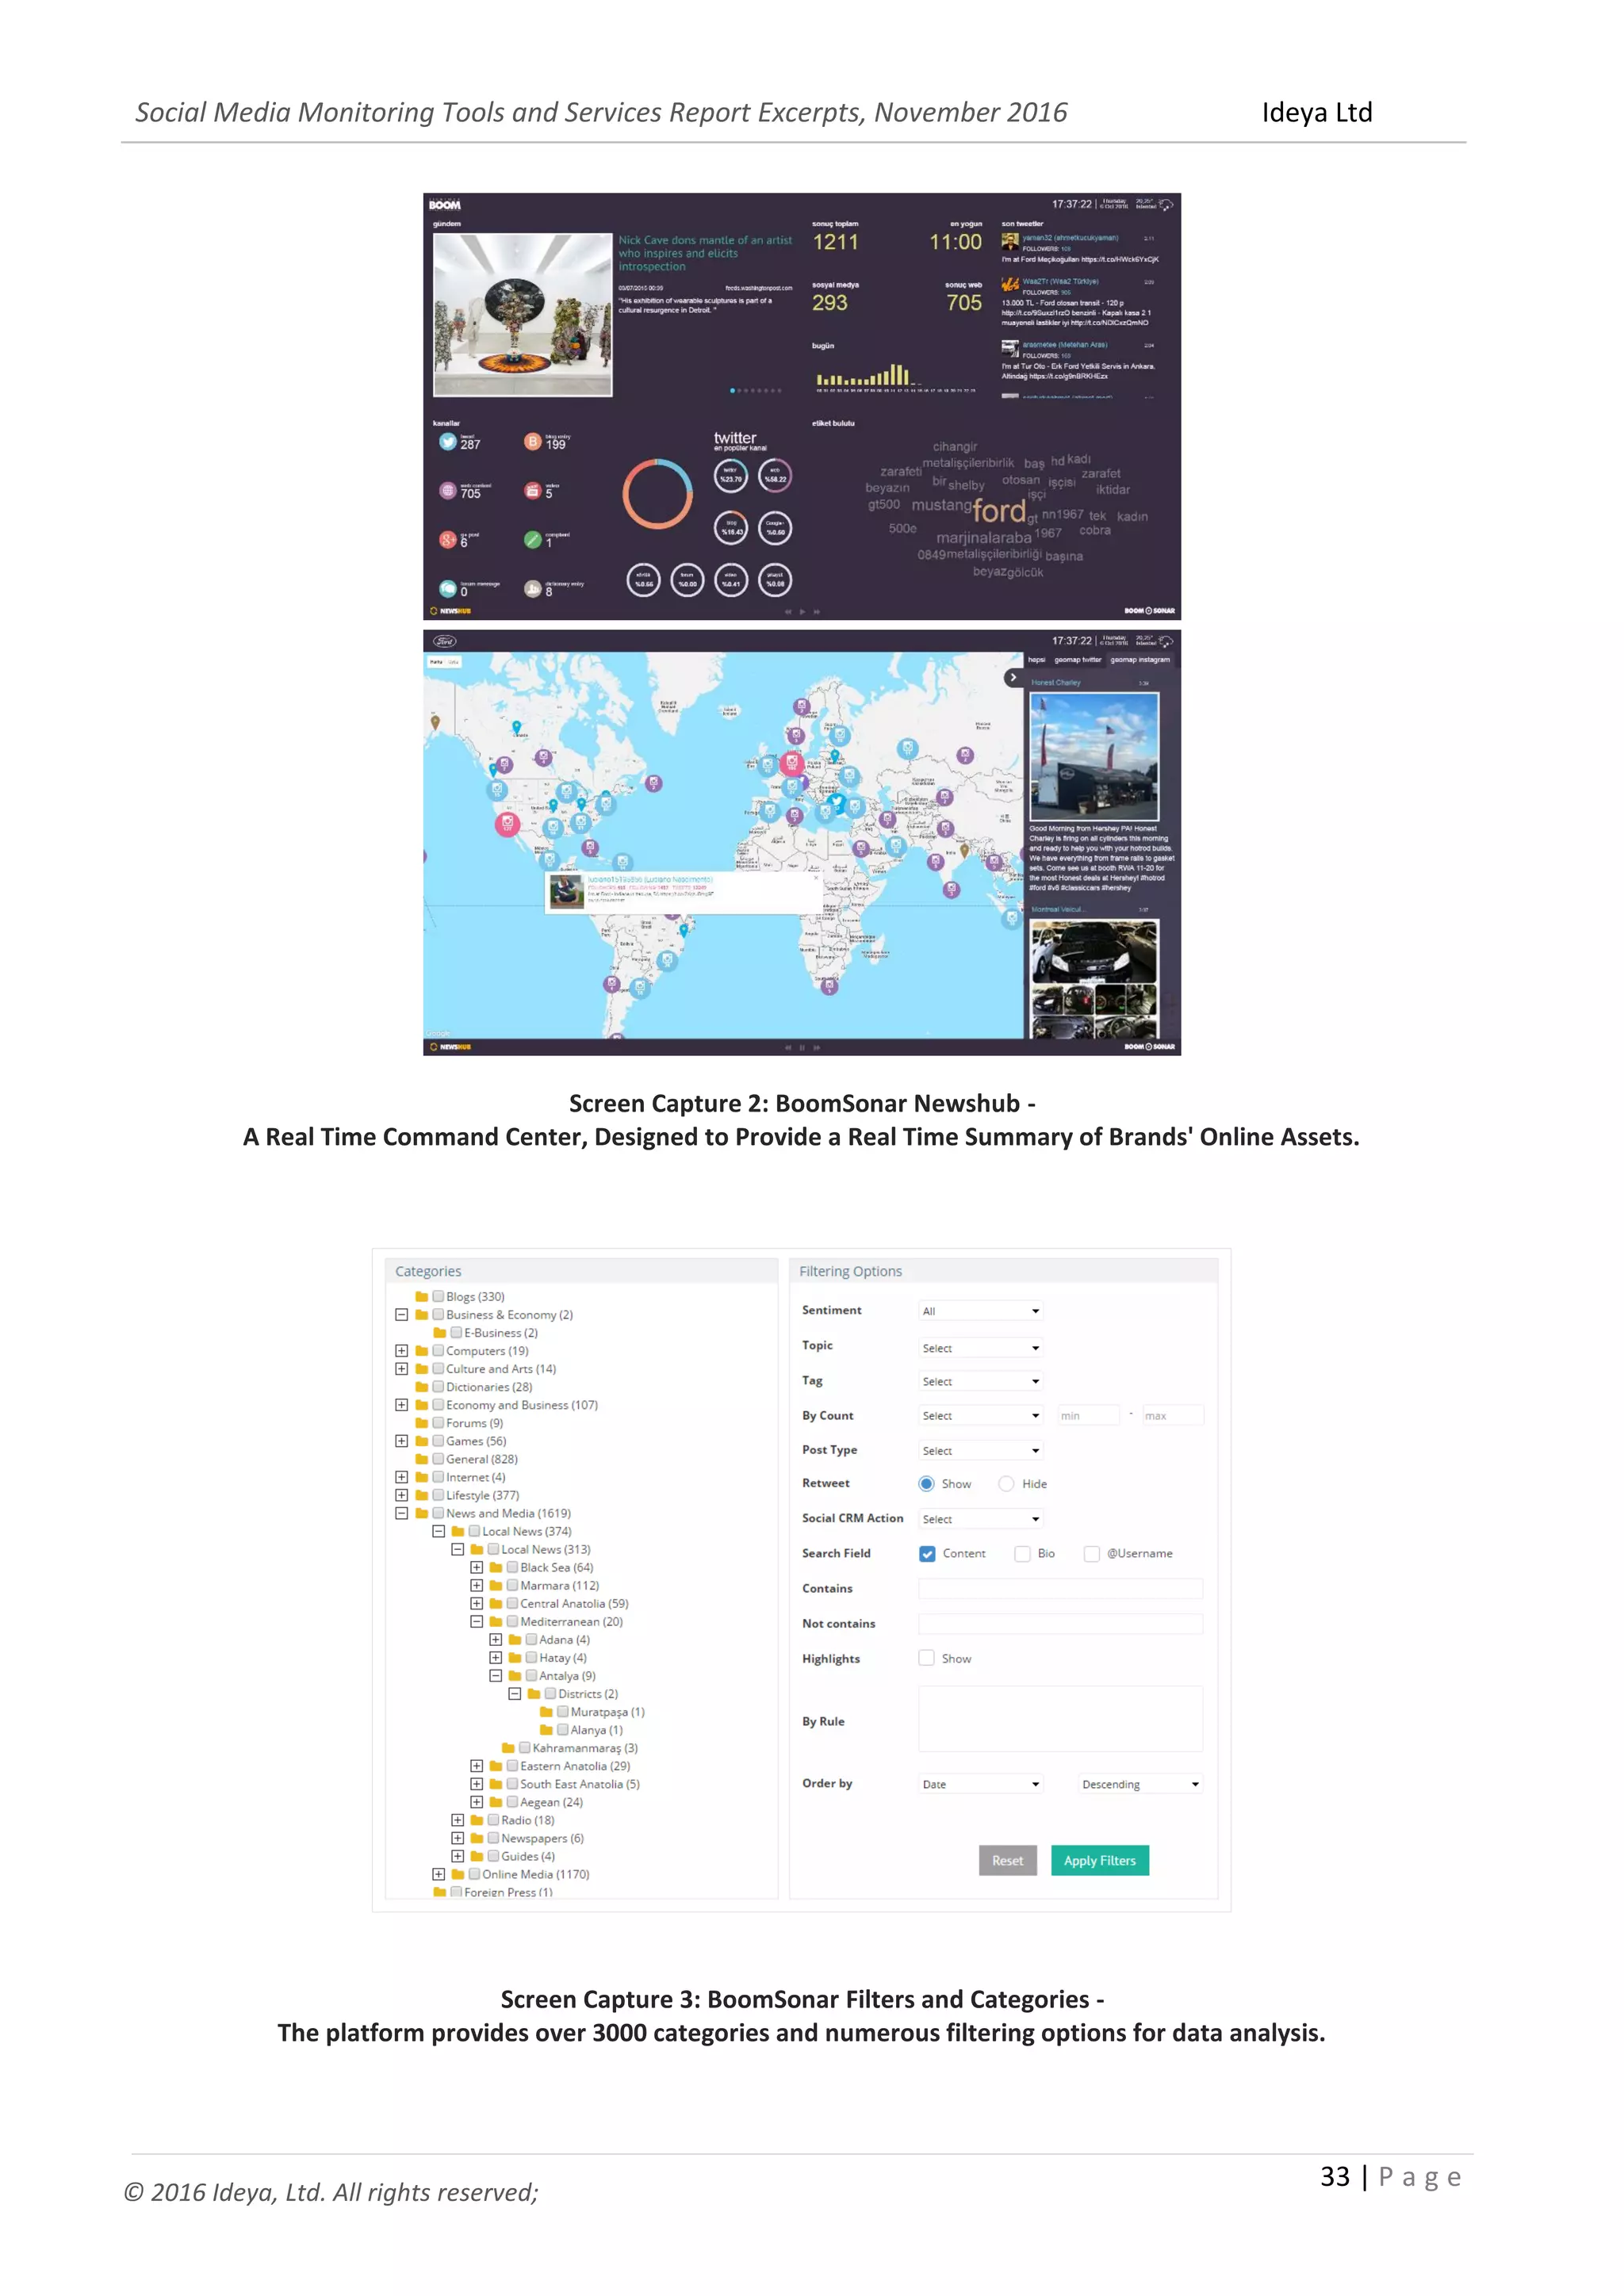Open the Order by Date dropdown

tap(981, 1784)
